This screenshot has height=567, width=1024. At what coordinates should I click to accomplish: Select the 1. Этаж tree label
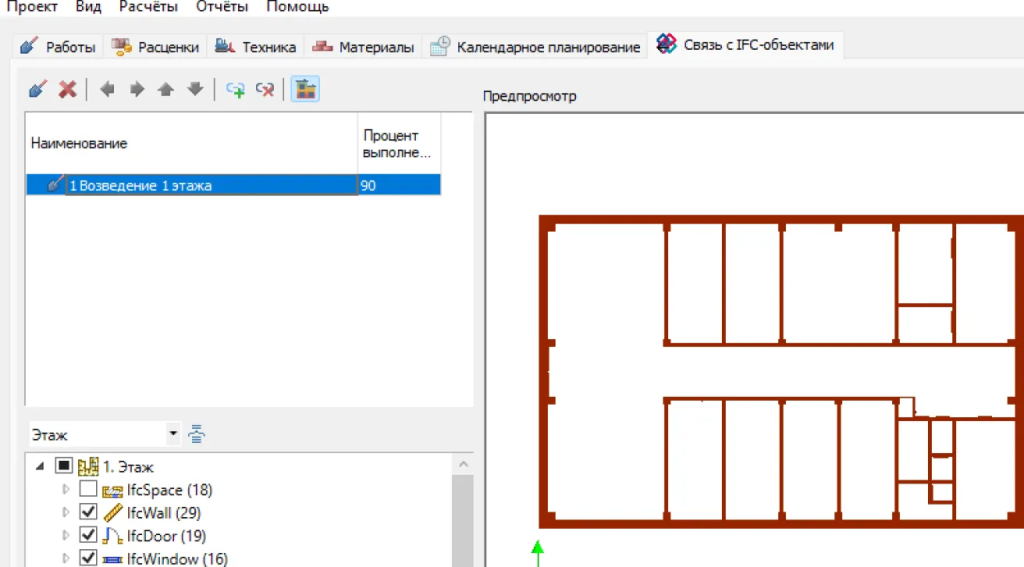point(128,467)
